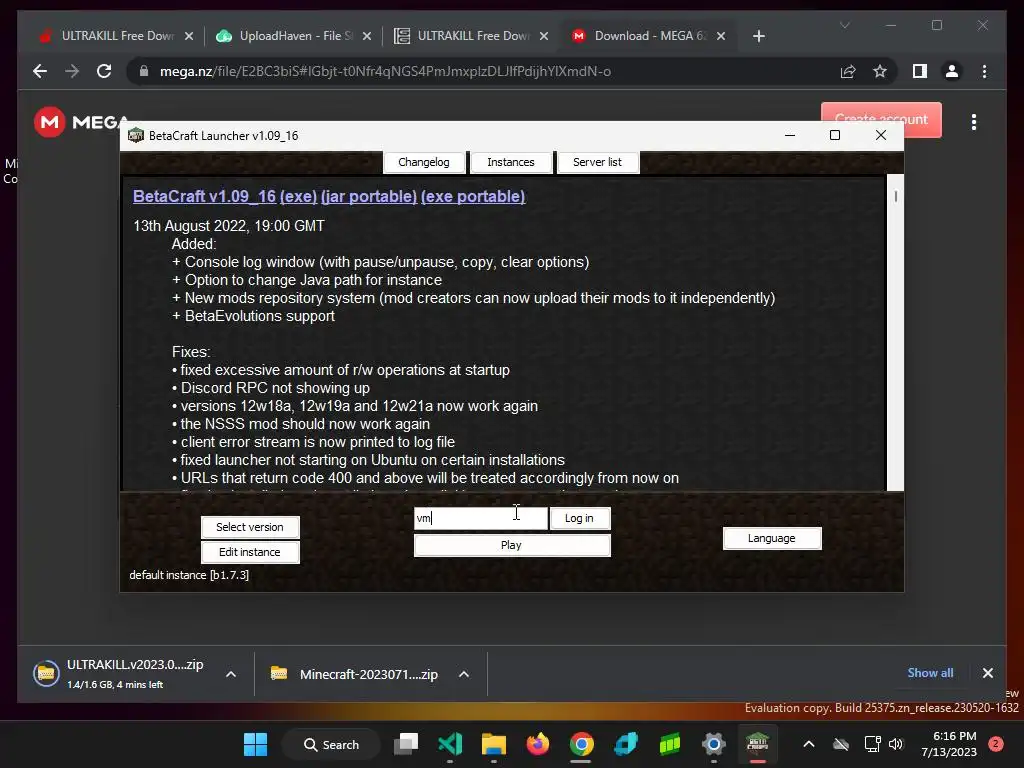
Task: Open Visual Studio Code from taskbar
Action: (x=450, y=744)
